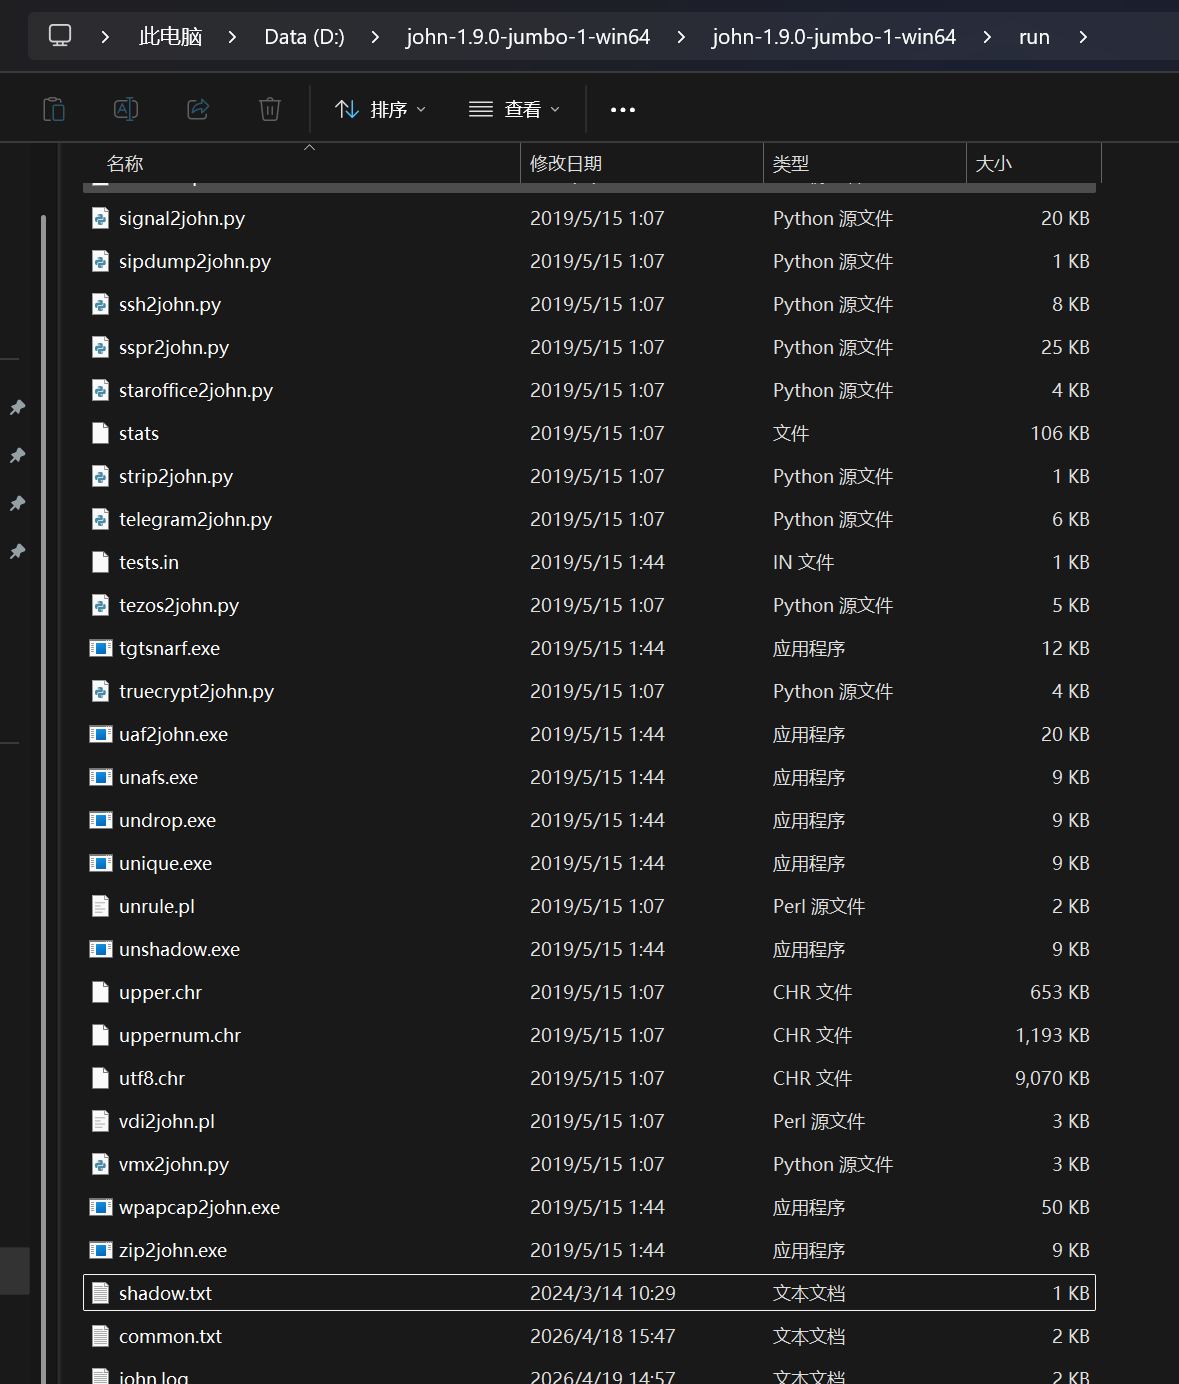Select the truecrypt2john.py file
Viewport: 1179px width, 1384px height.
(590, 691)
